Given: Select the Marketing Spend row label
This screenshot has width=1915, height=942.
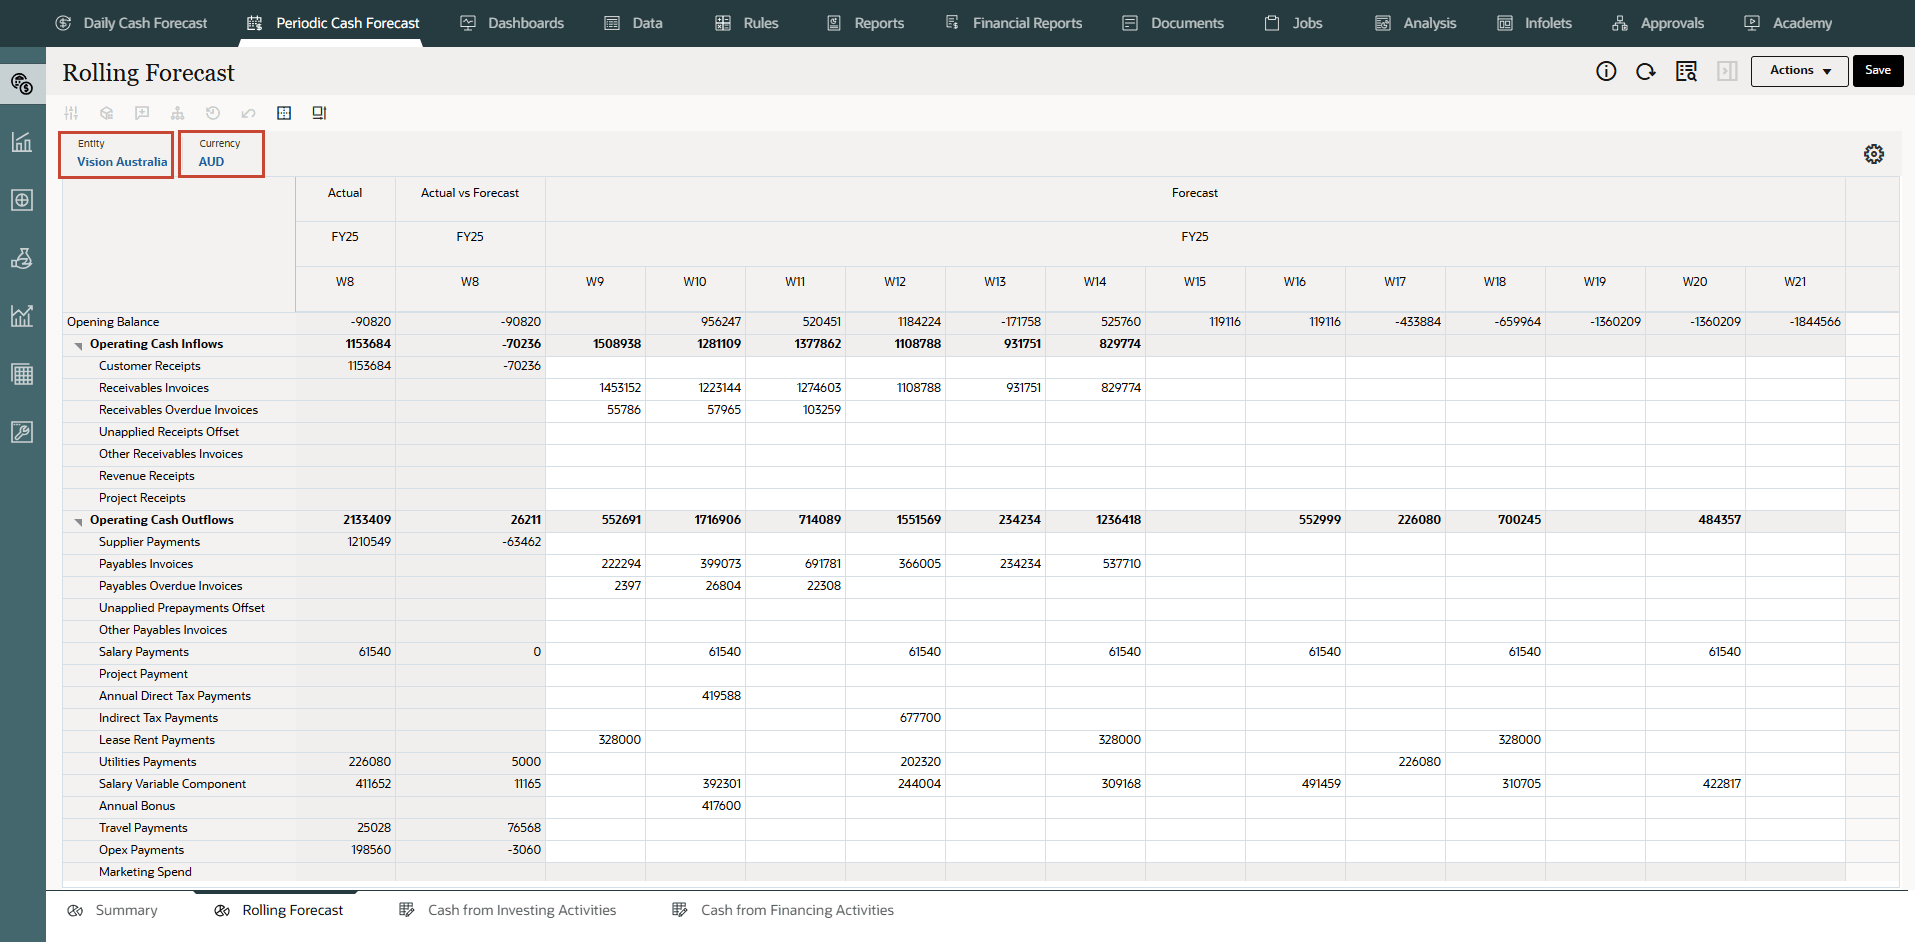Looking at the screenshot, I should coord(145,872).
